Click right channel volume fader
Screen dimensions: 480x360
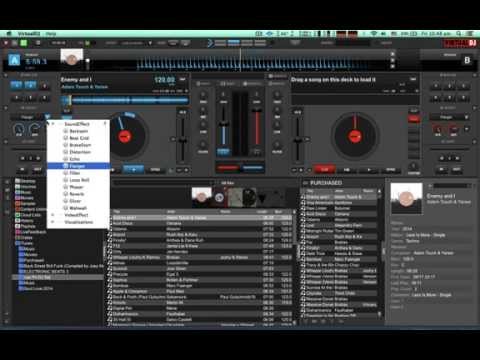pos(256,110)
